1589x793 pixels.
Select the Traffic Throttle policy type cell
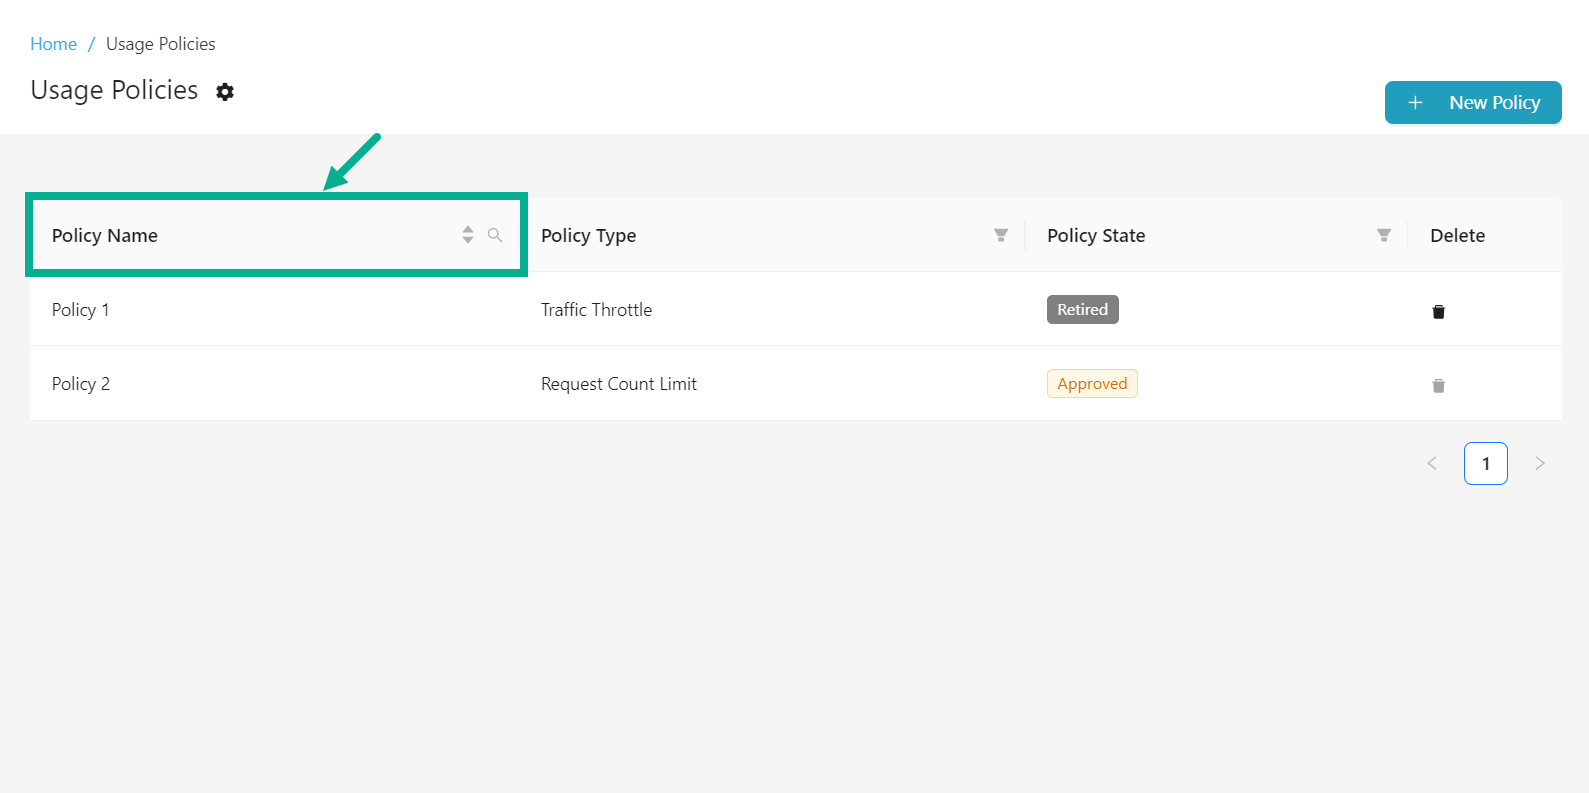click(596, 310)
